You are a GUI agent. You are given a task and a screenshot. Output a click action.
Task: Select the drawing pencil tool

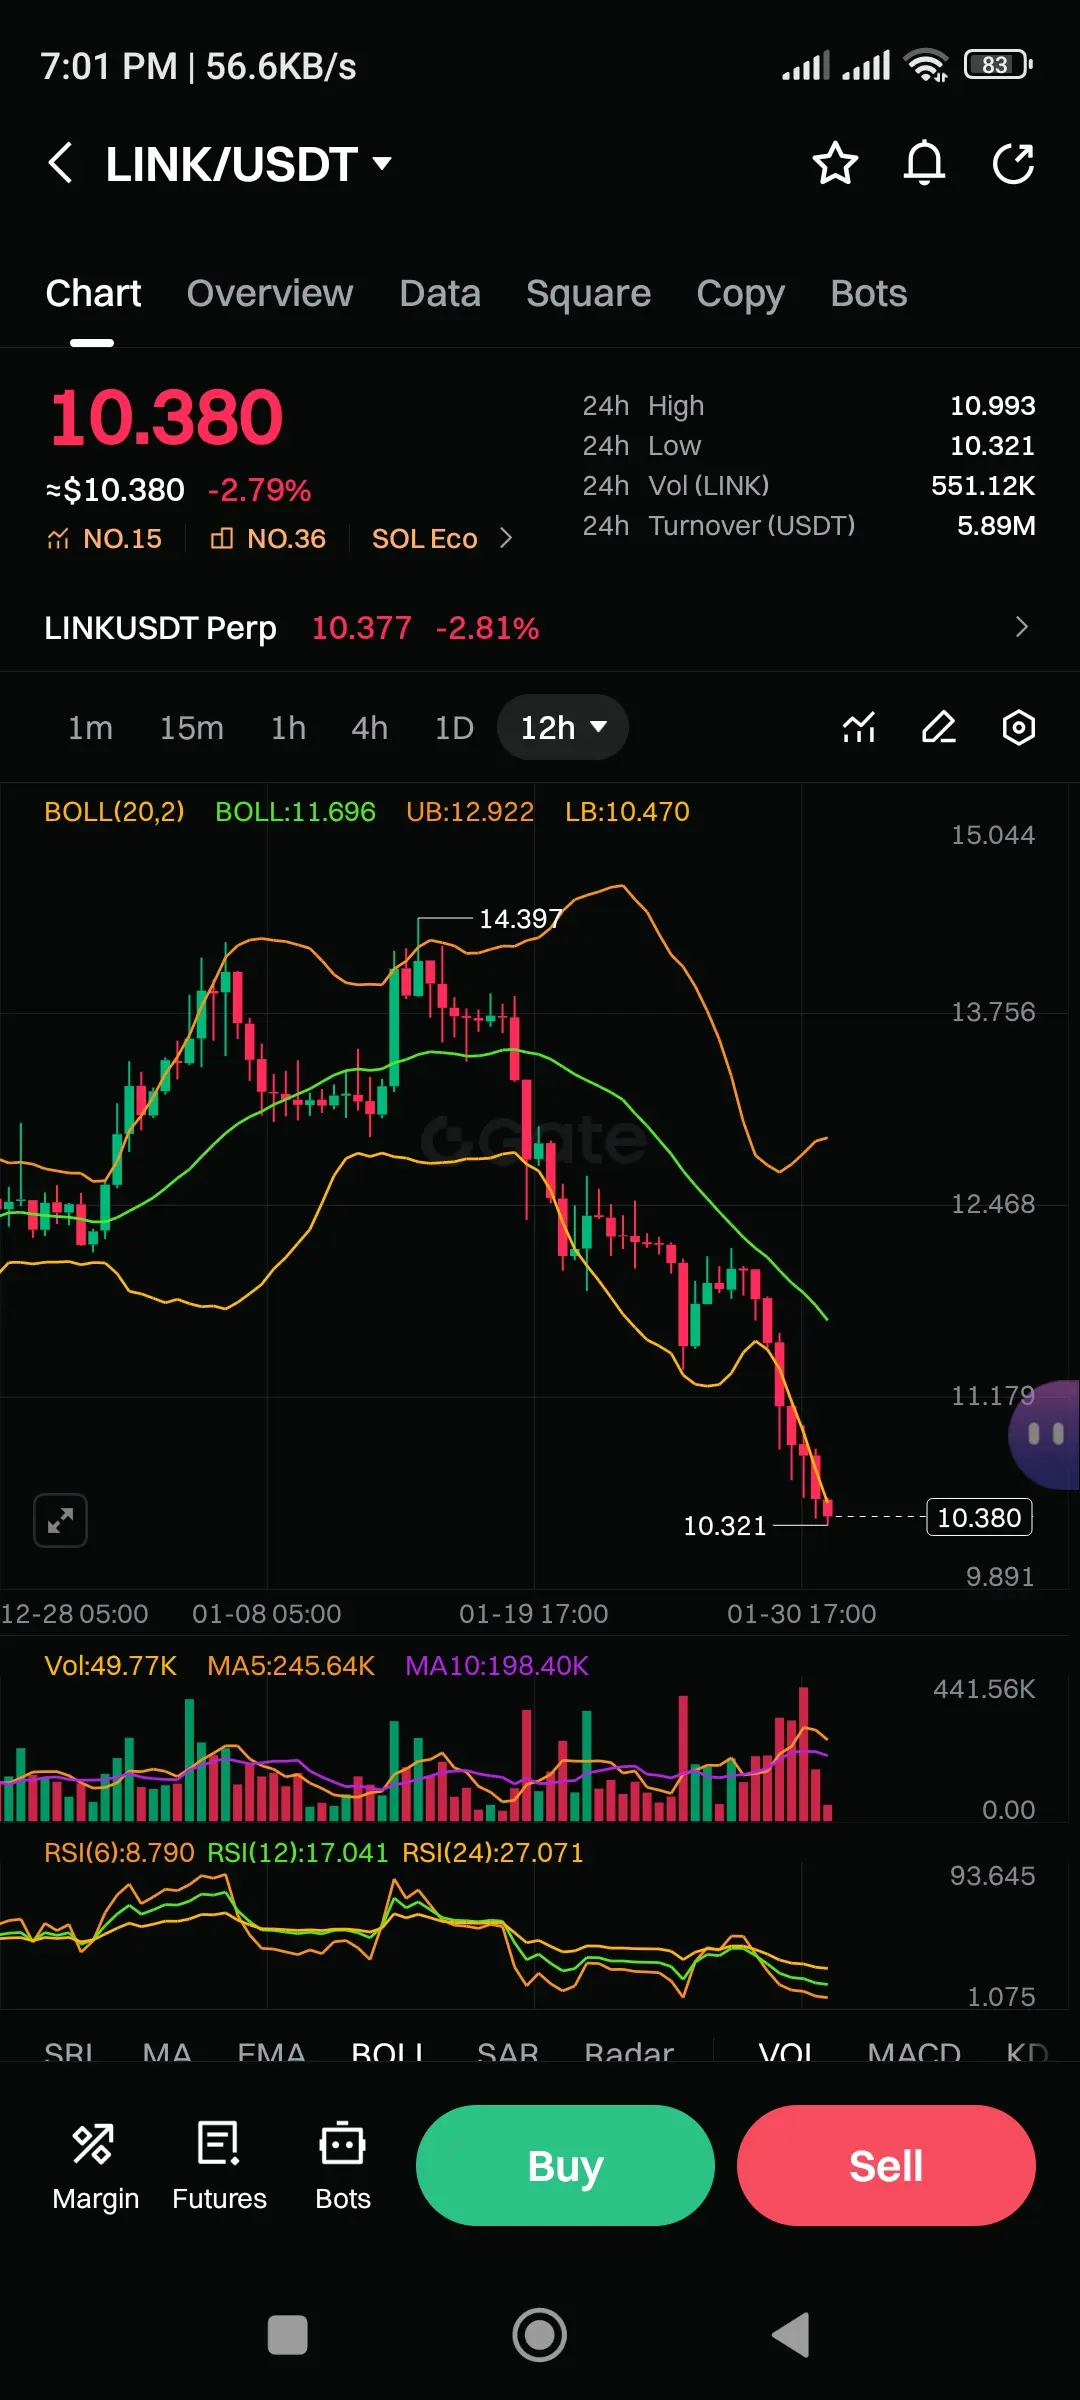pyautogui.click(x=939, y=727)
